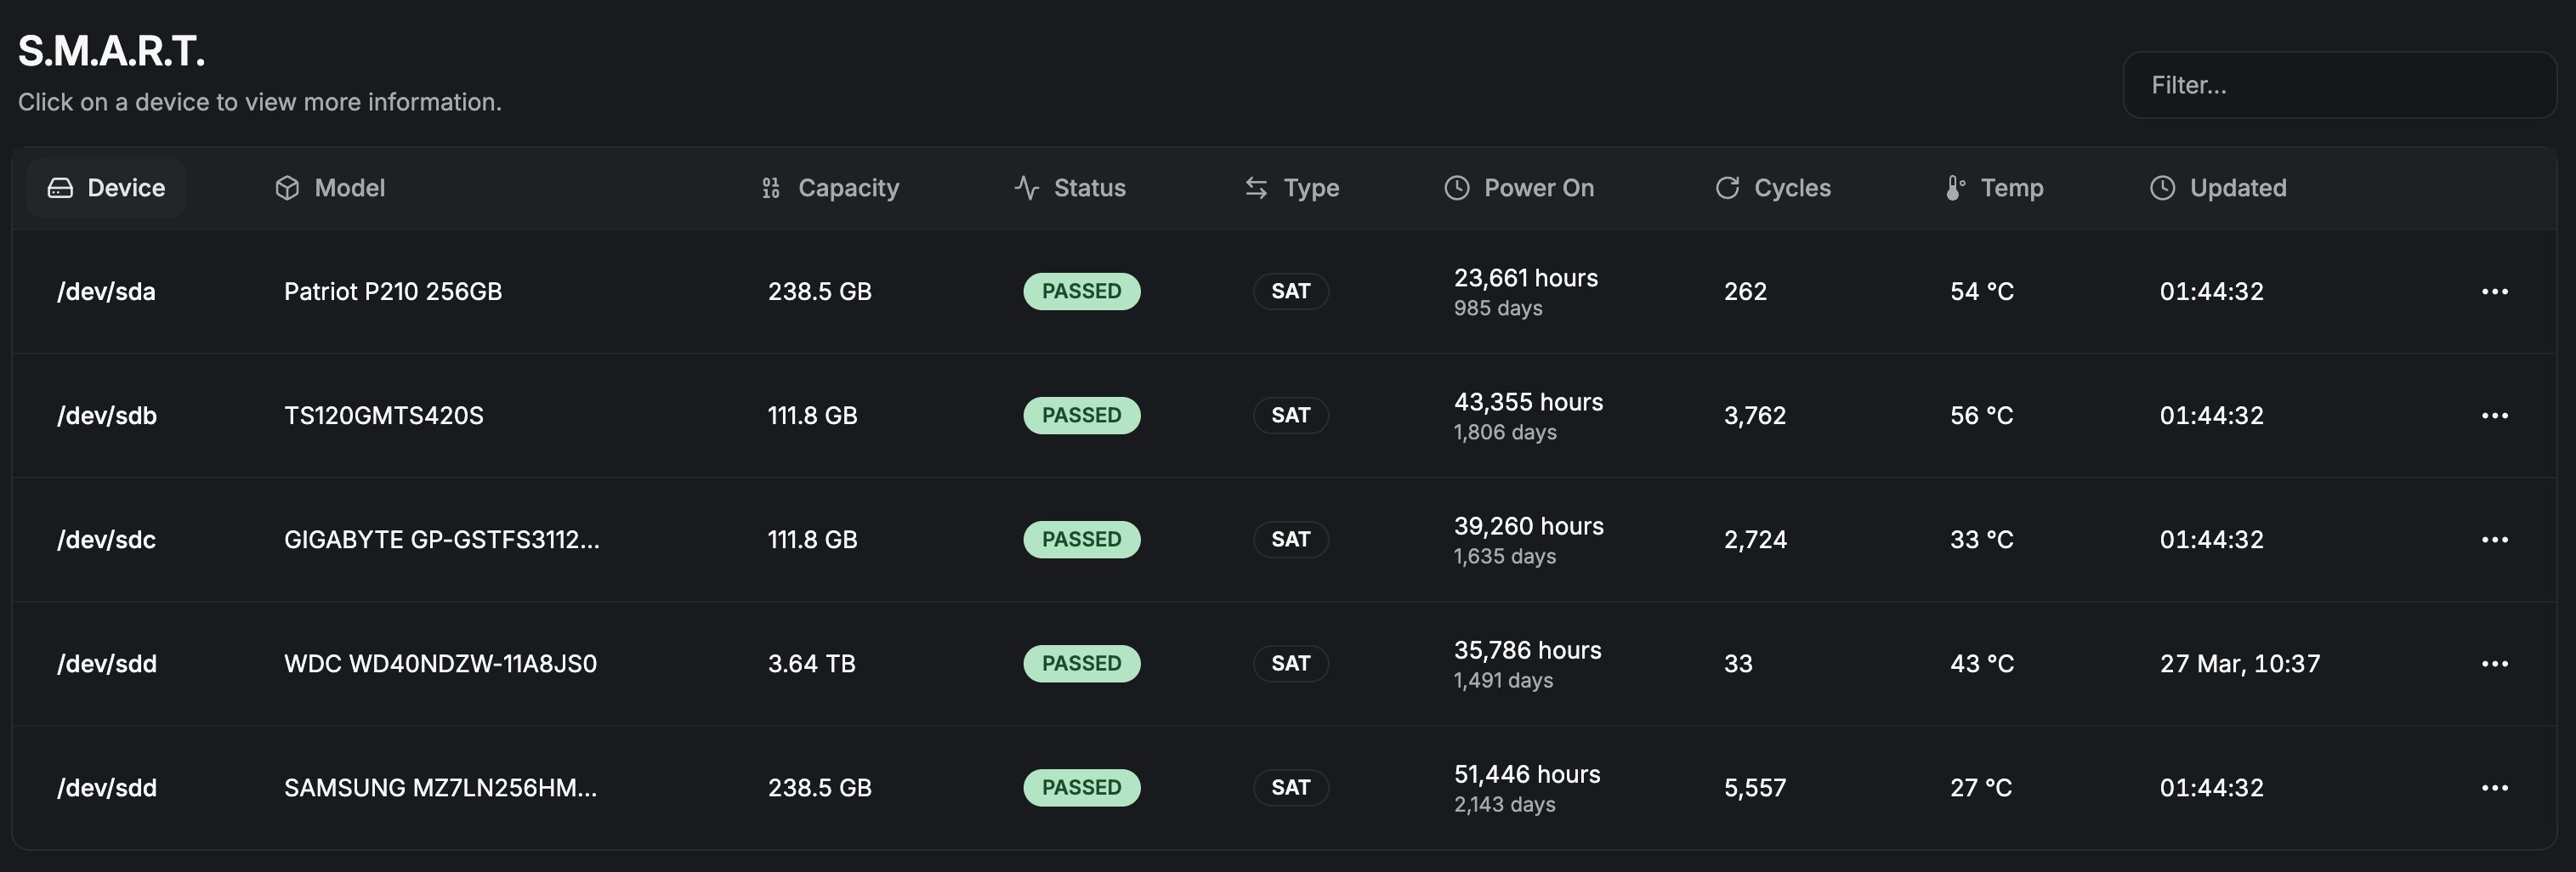Open three-dot menu for WDC WD40NDZW drive
The height and width of the screenshot is (872, 2576).
pyautogui.click(x=2495, y=663)
